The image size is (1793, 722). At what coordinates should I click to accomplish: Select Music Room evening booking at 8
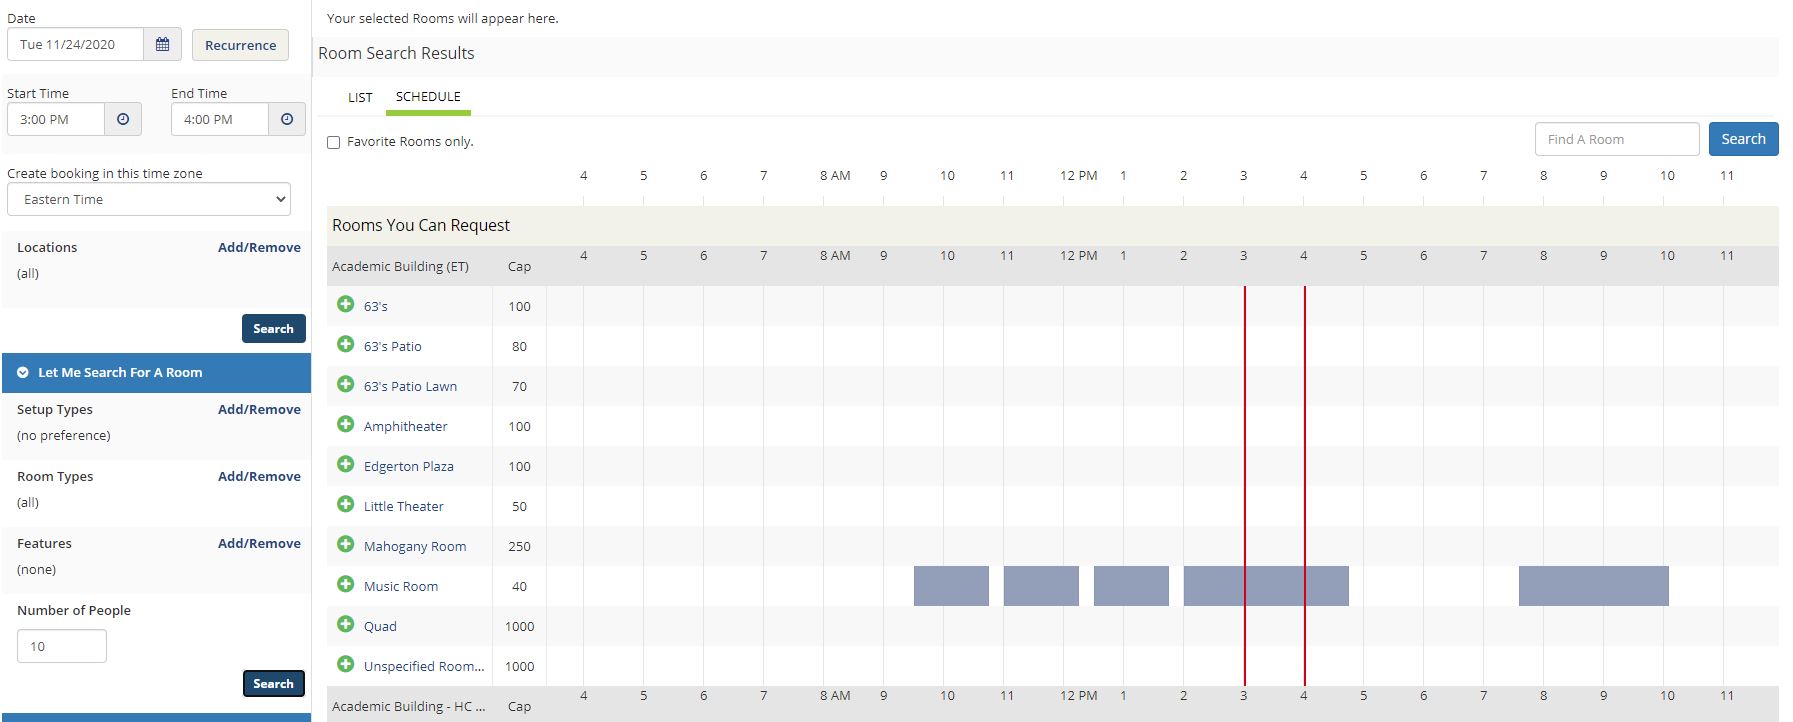coord(1594,586)
